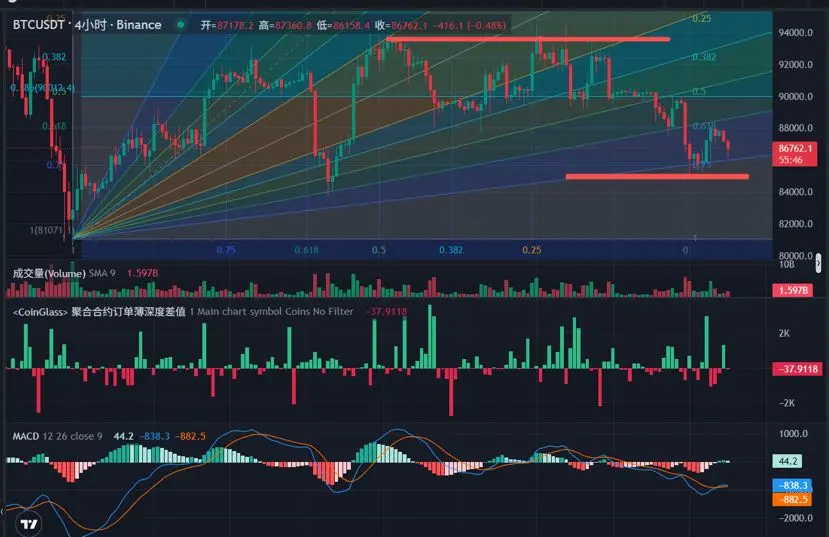Click the 44.2 MACD histogram axis label

click(x=787, y=461)
